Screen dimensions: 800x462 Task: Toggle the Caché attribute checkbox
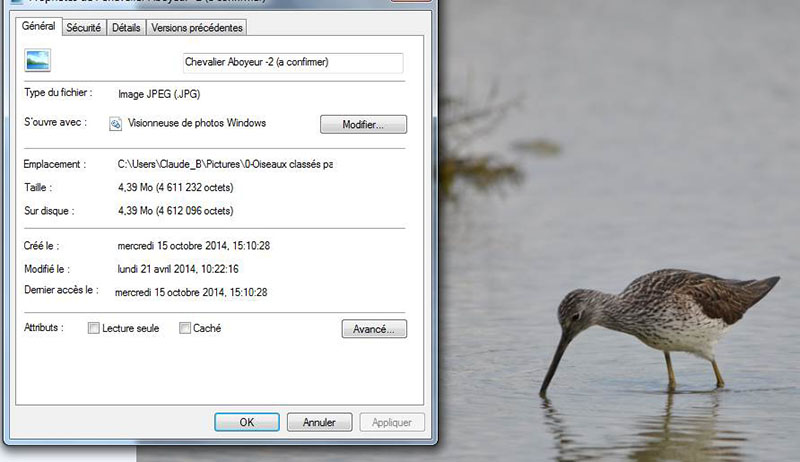(x=184, y=328)
